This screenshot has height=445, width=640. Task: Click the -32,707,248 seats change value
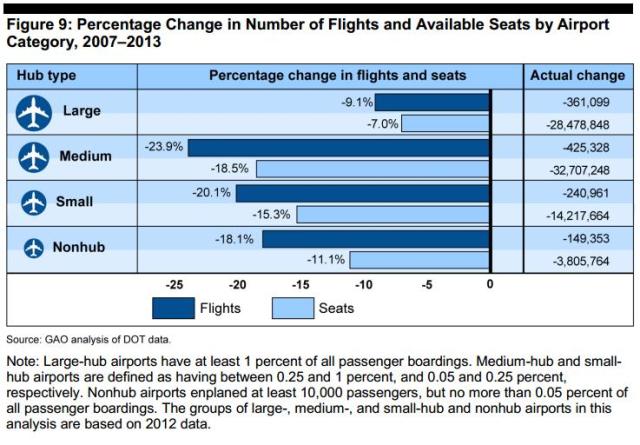point(580,169)
